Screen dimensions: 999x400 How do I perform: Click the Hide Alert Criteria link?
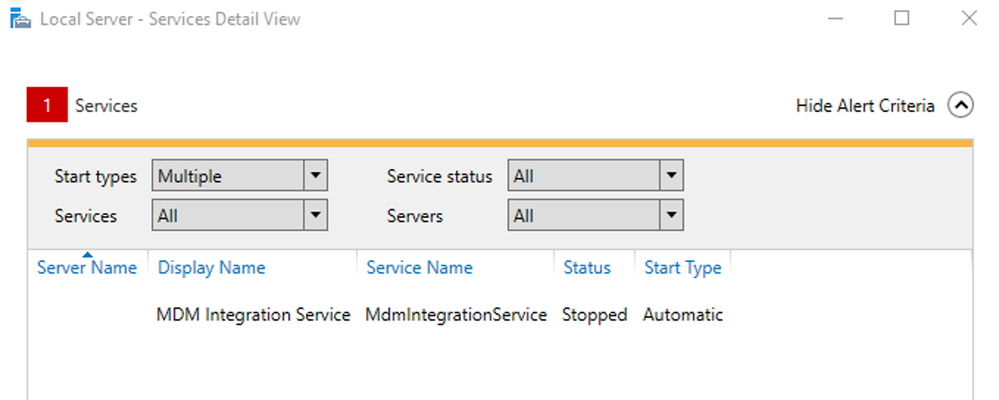pyautogui.click(x=865, y=105)
